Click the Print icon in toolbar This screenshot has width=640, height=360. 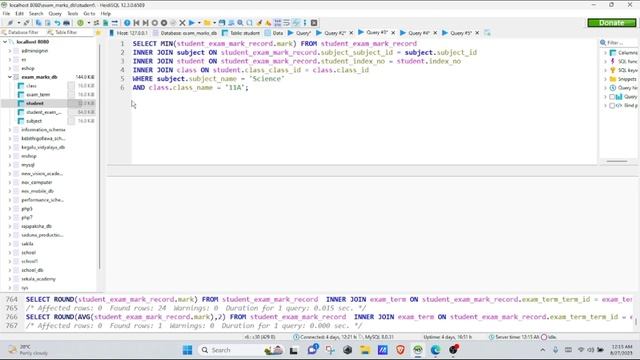(x=66, y=23)
